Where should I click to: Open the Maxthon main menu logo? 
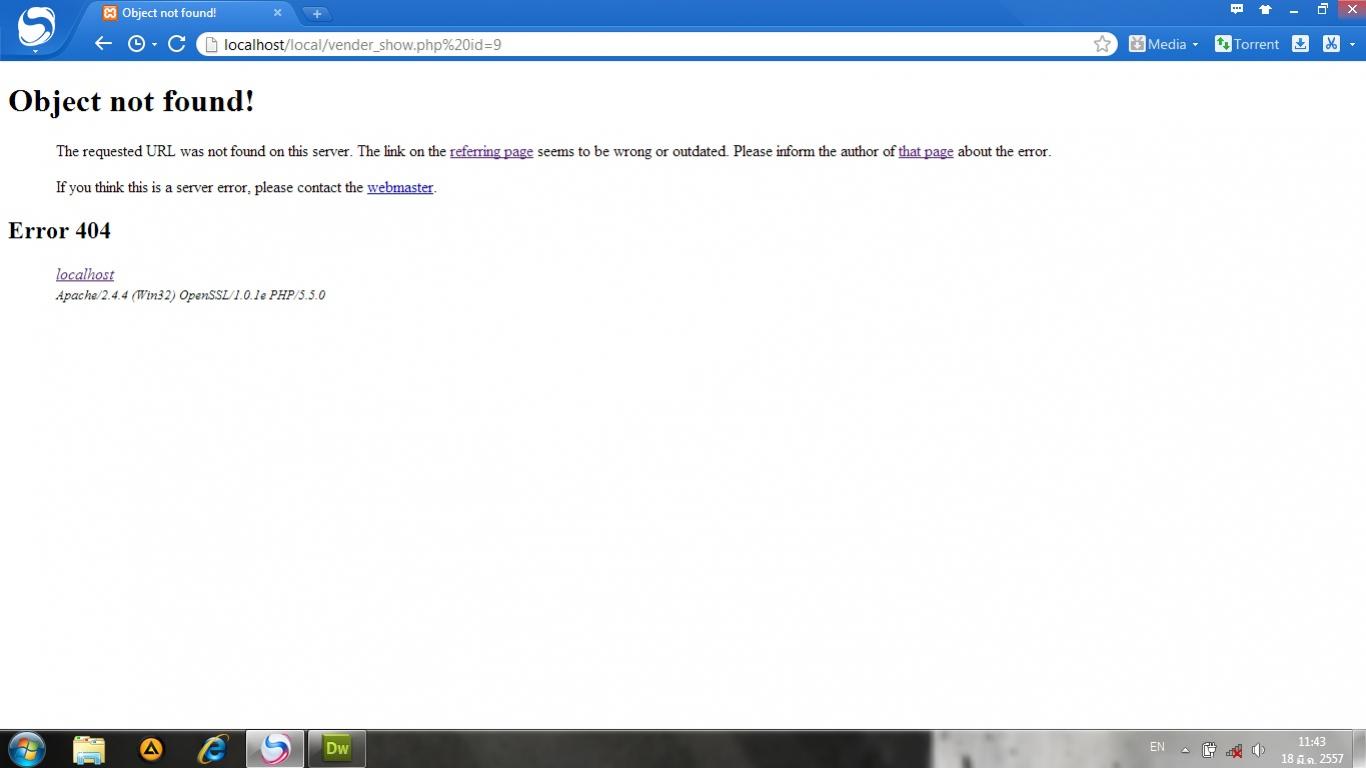(x=37, y=25)
